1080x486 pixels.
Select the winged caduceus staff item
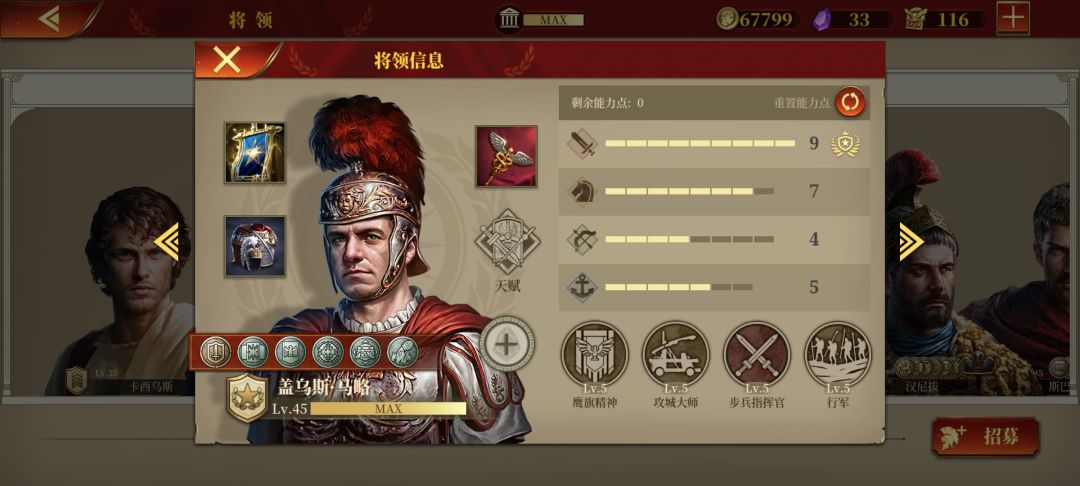[506, 156]
